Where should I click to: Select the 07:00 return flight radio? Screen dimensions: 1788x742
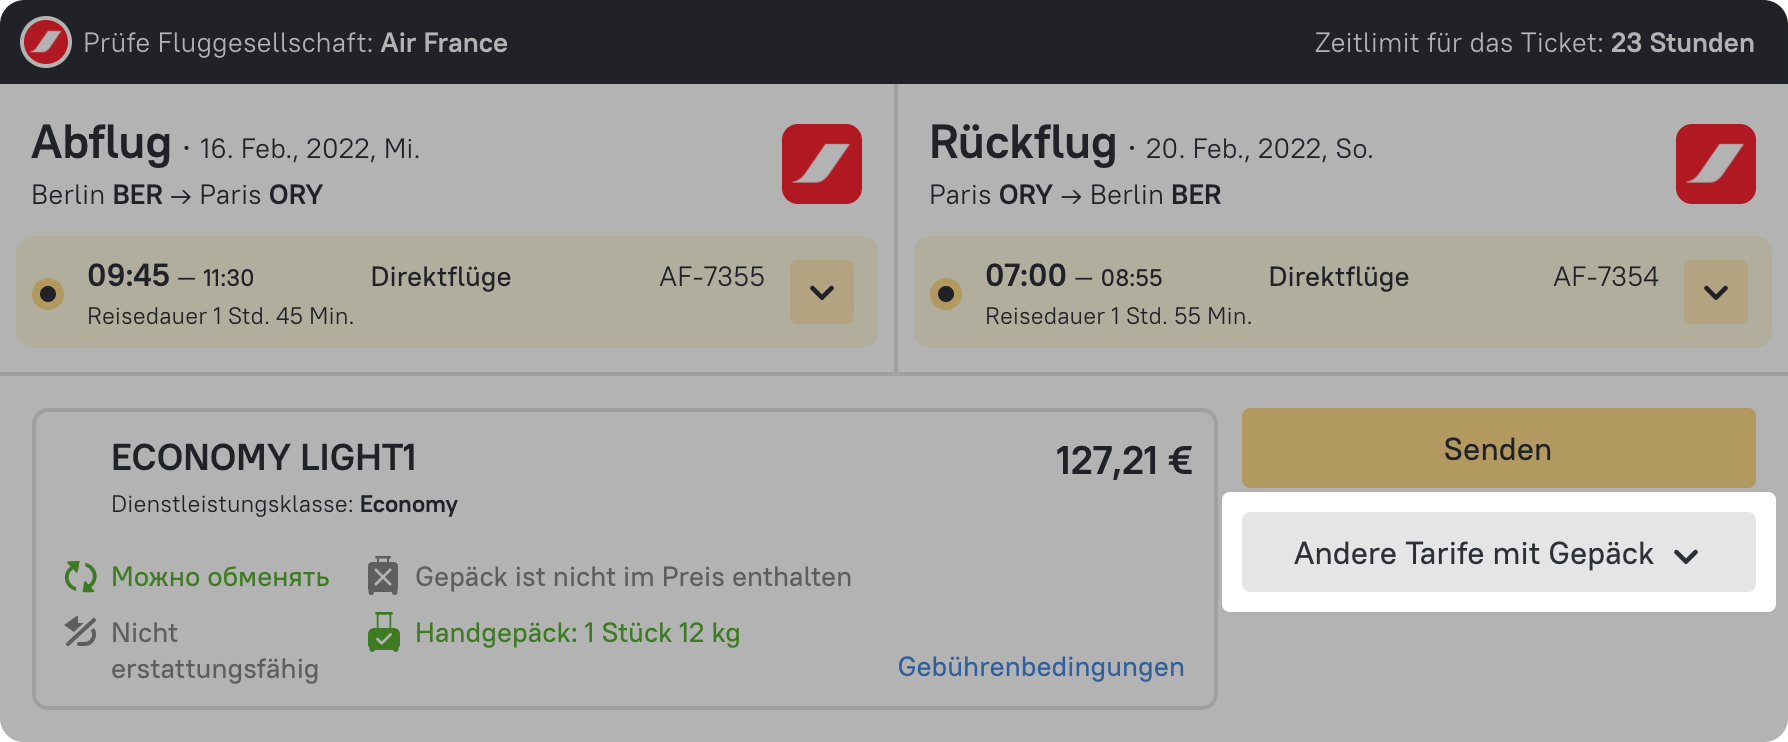tap(946, 294)
